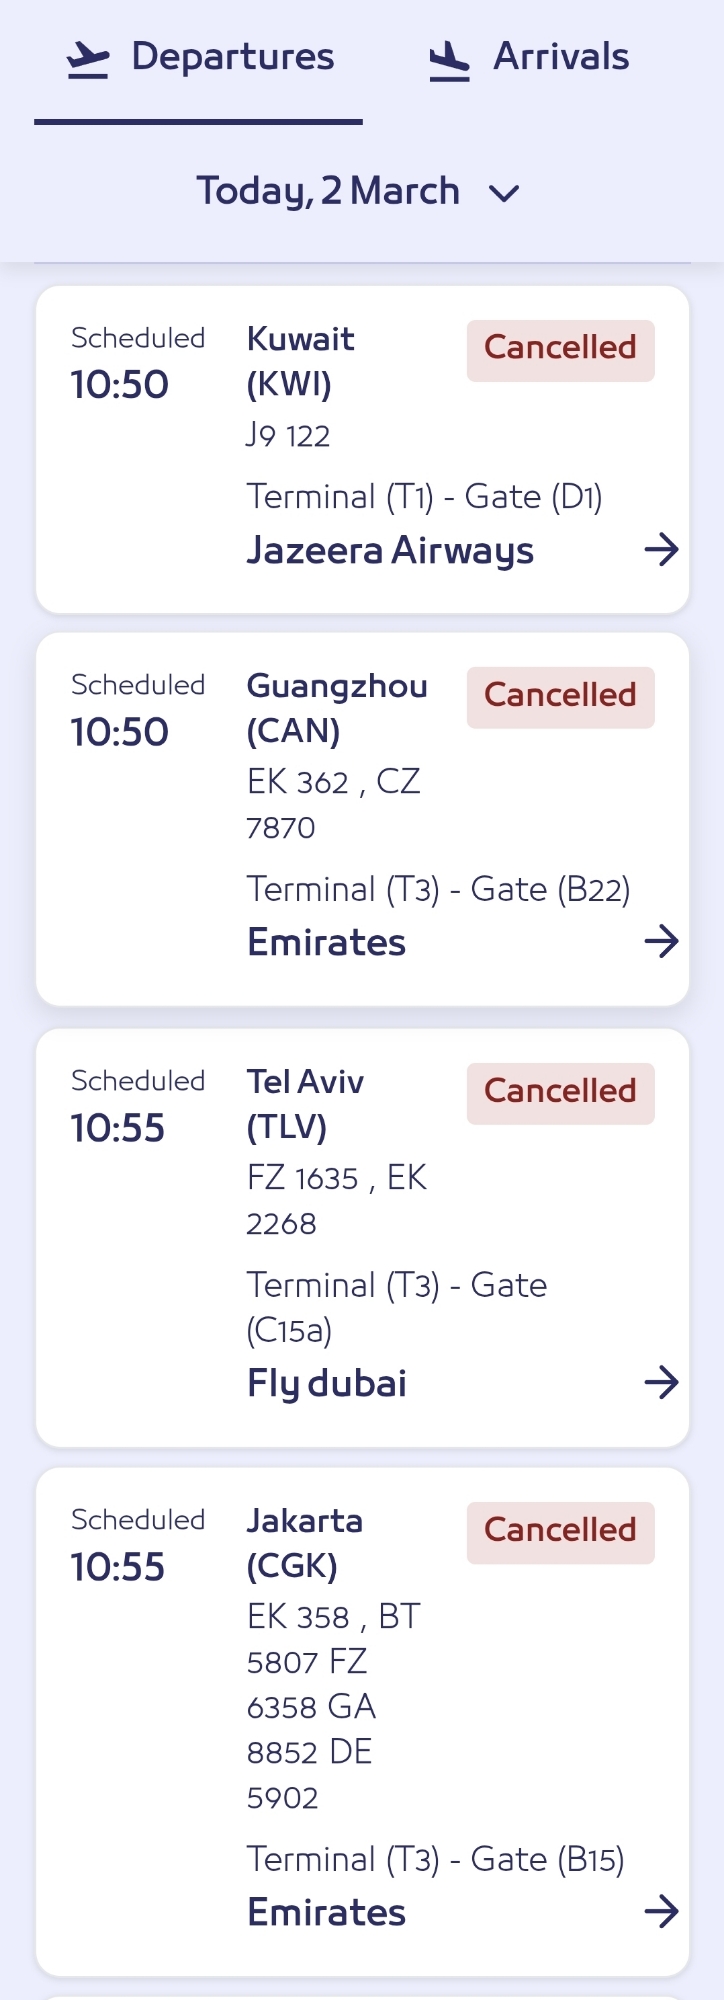This screenshot has width=724, height=2000.
Task: Tap Cancelled badge on Tel Aviv flight
Action: (x=560, y=1092)
